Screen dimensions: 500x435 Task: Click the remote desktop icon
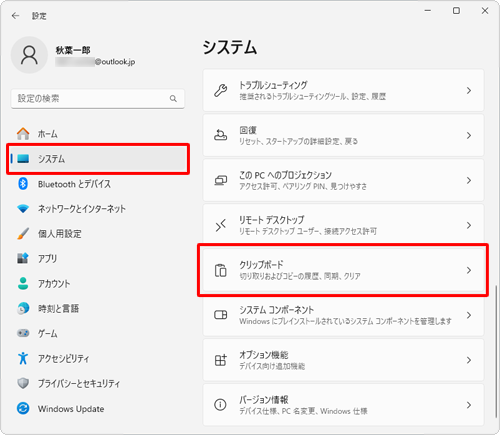(x=220, y=225)
